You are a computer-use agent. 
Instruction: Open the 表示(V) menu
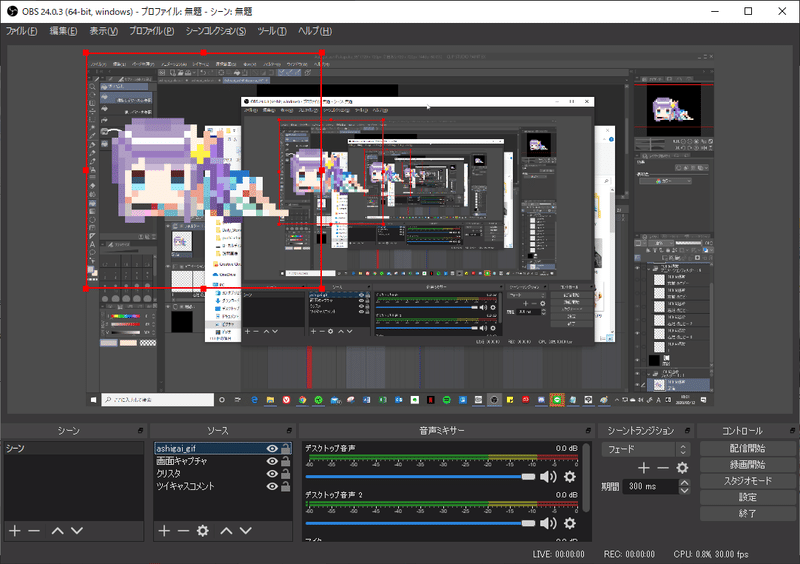click(104, 31)
